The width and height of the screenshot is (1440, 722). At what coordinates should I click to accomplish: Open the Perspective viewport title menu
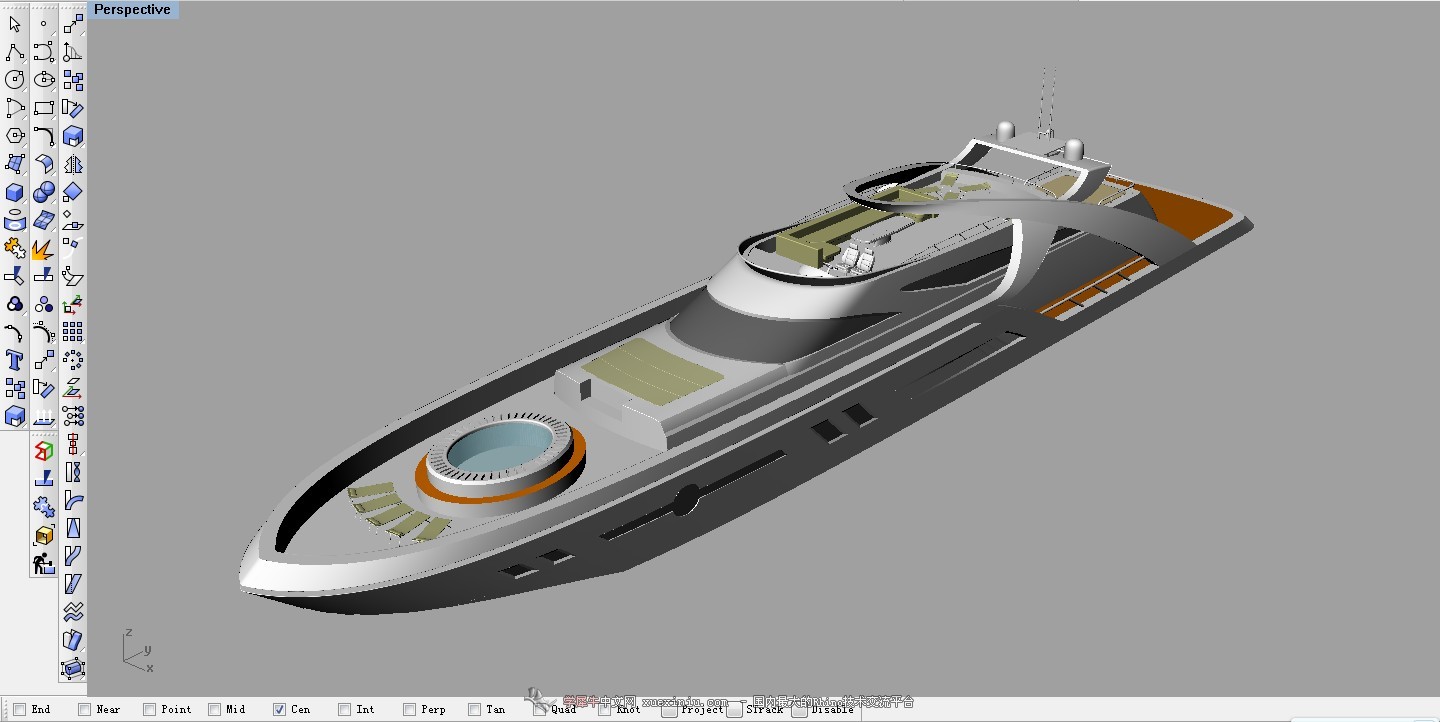(132, 10)
